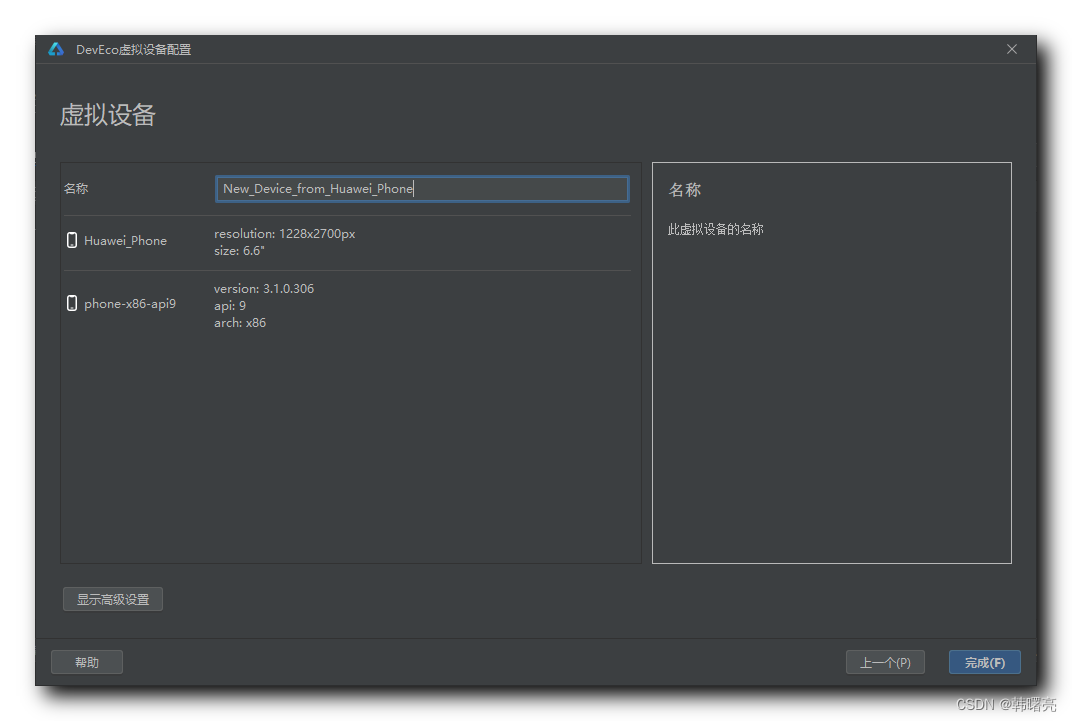Click the 虚拟设备 page heading
The height and width of the screenshot is (721, 1072).
pos(107,115)
